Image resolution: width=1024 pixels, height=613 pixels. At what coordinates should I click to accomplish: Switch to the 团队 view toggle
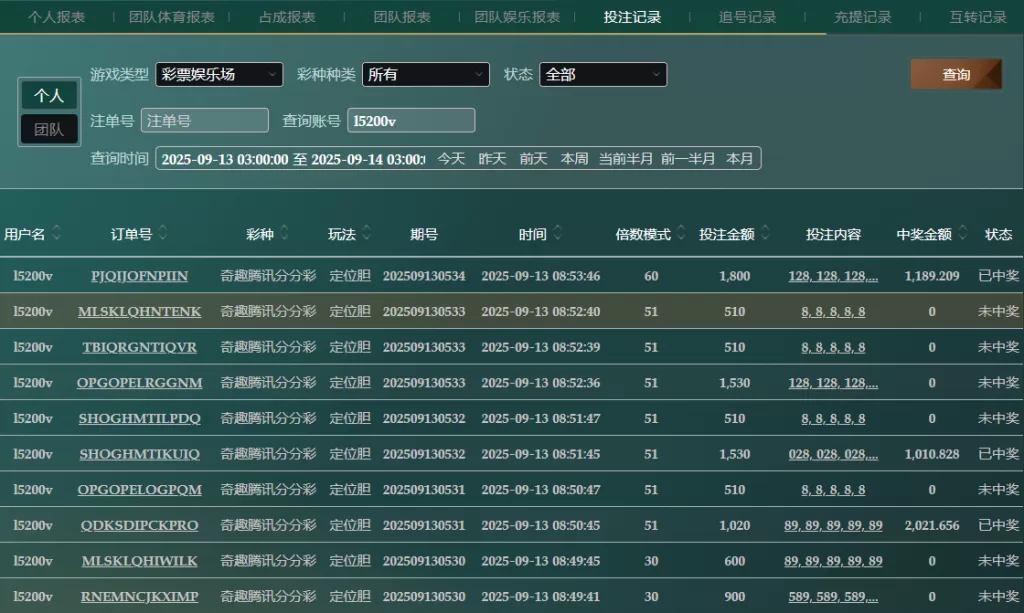tap(49, 129)
